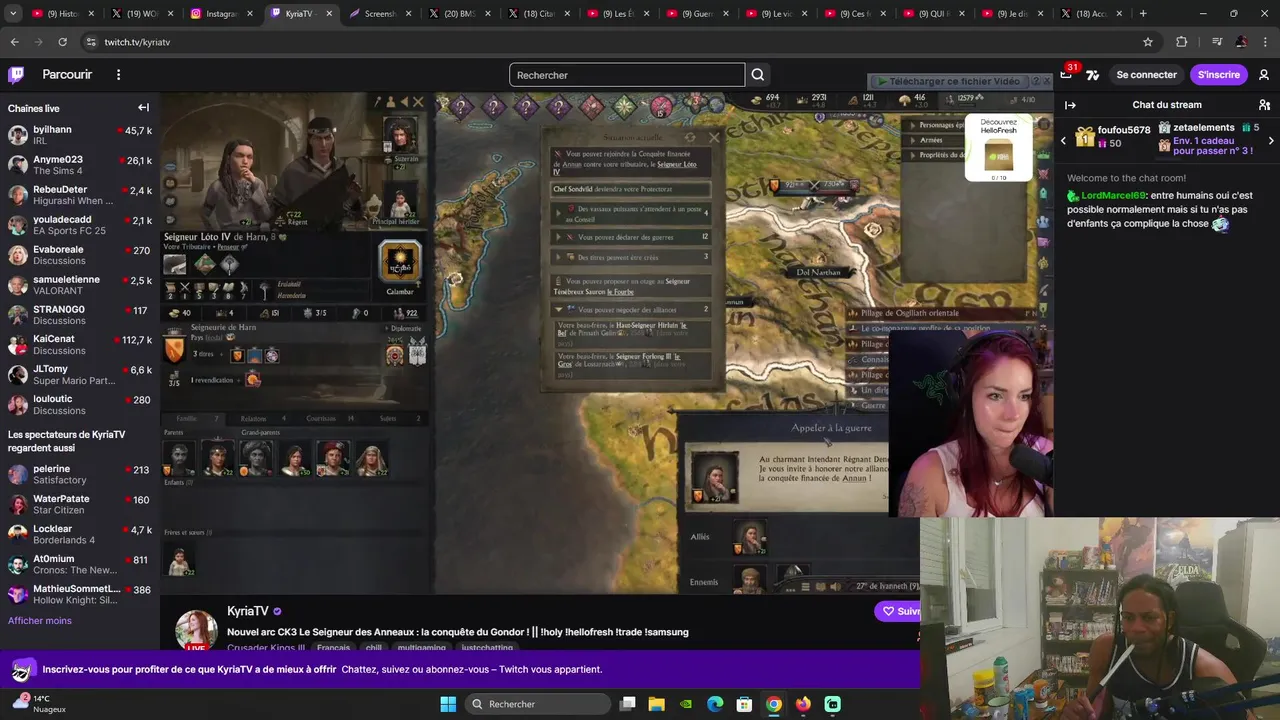
Task: Switch to the (20) BMS browser tab
Action: coord(458,14)
